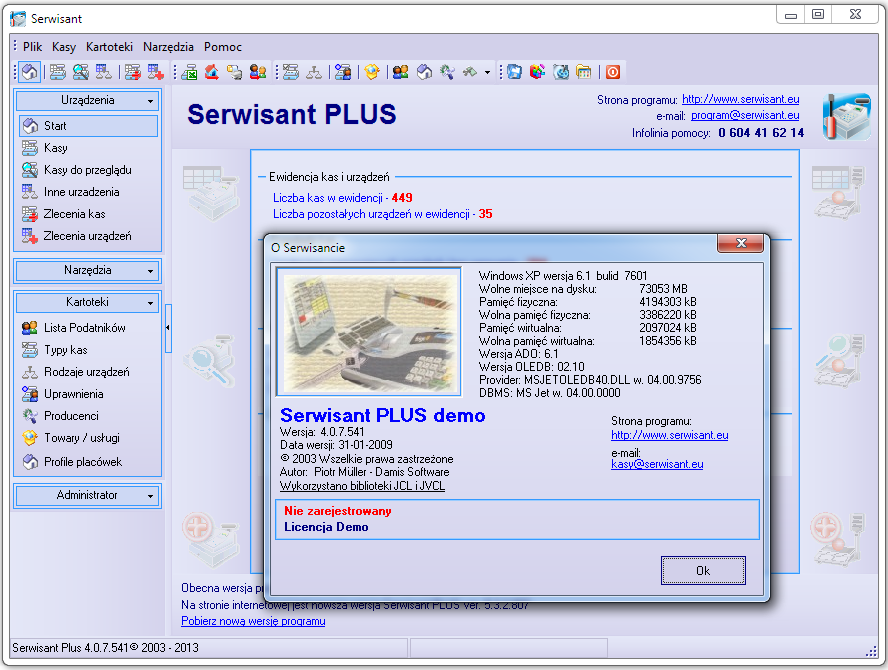
Task: Click program@serwisant.eu email link in header
Action: tap(745, 115)
